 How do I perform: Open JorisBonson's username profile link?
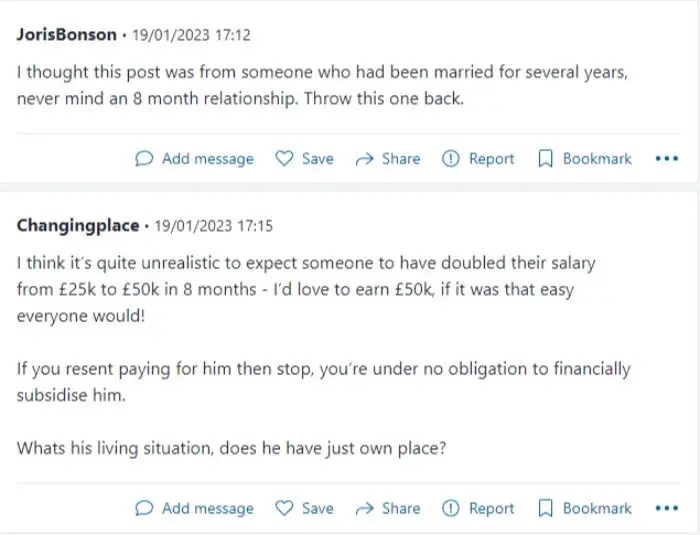click(67, 35)
